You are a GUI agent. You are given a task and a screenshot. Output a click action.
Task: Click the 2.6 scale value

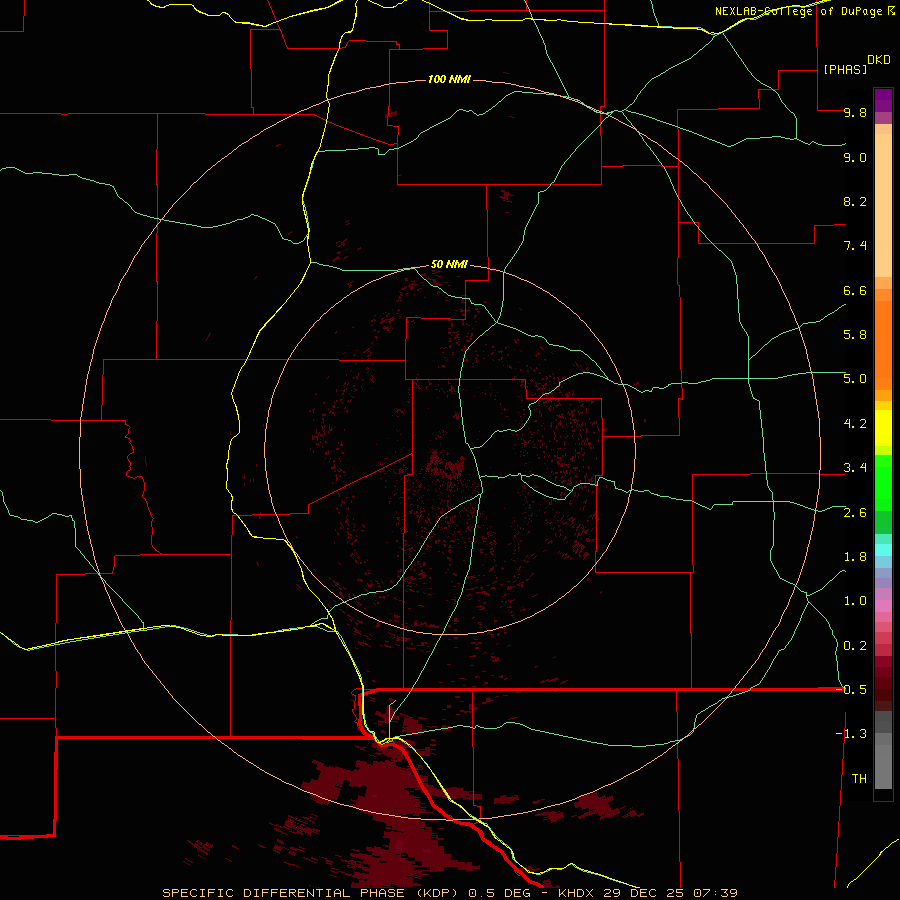855,513
